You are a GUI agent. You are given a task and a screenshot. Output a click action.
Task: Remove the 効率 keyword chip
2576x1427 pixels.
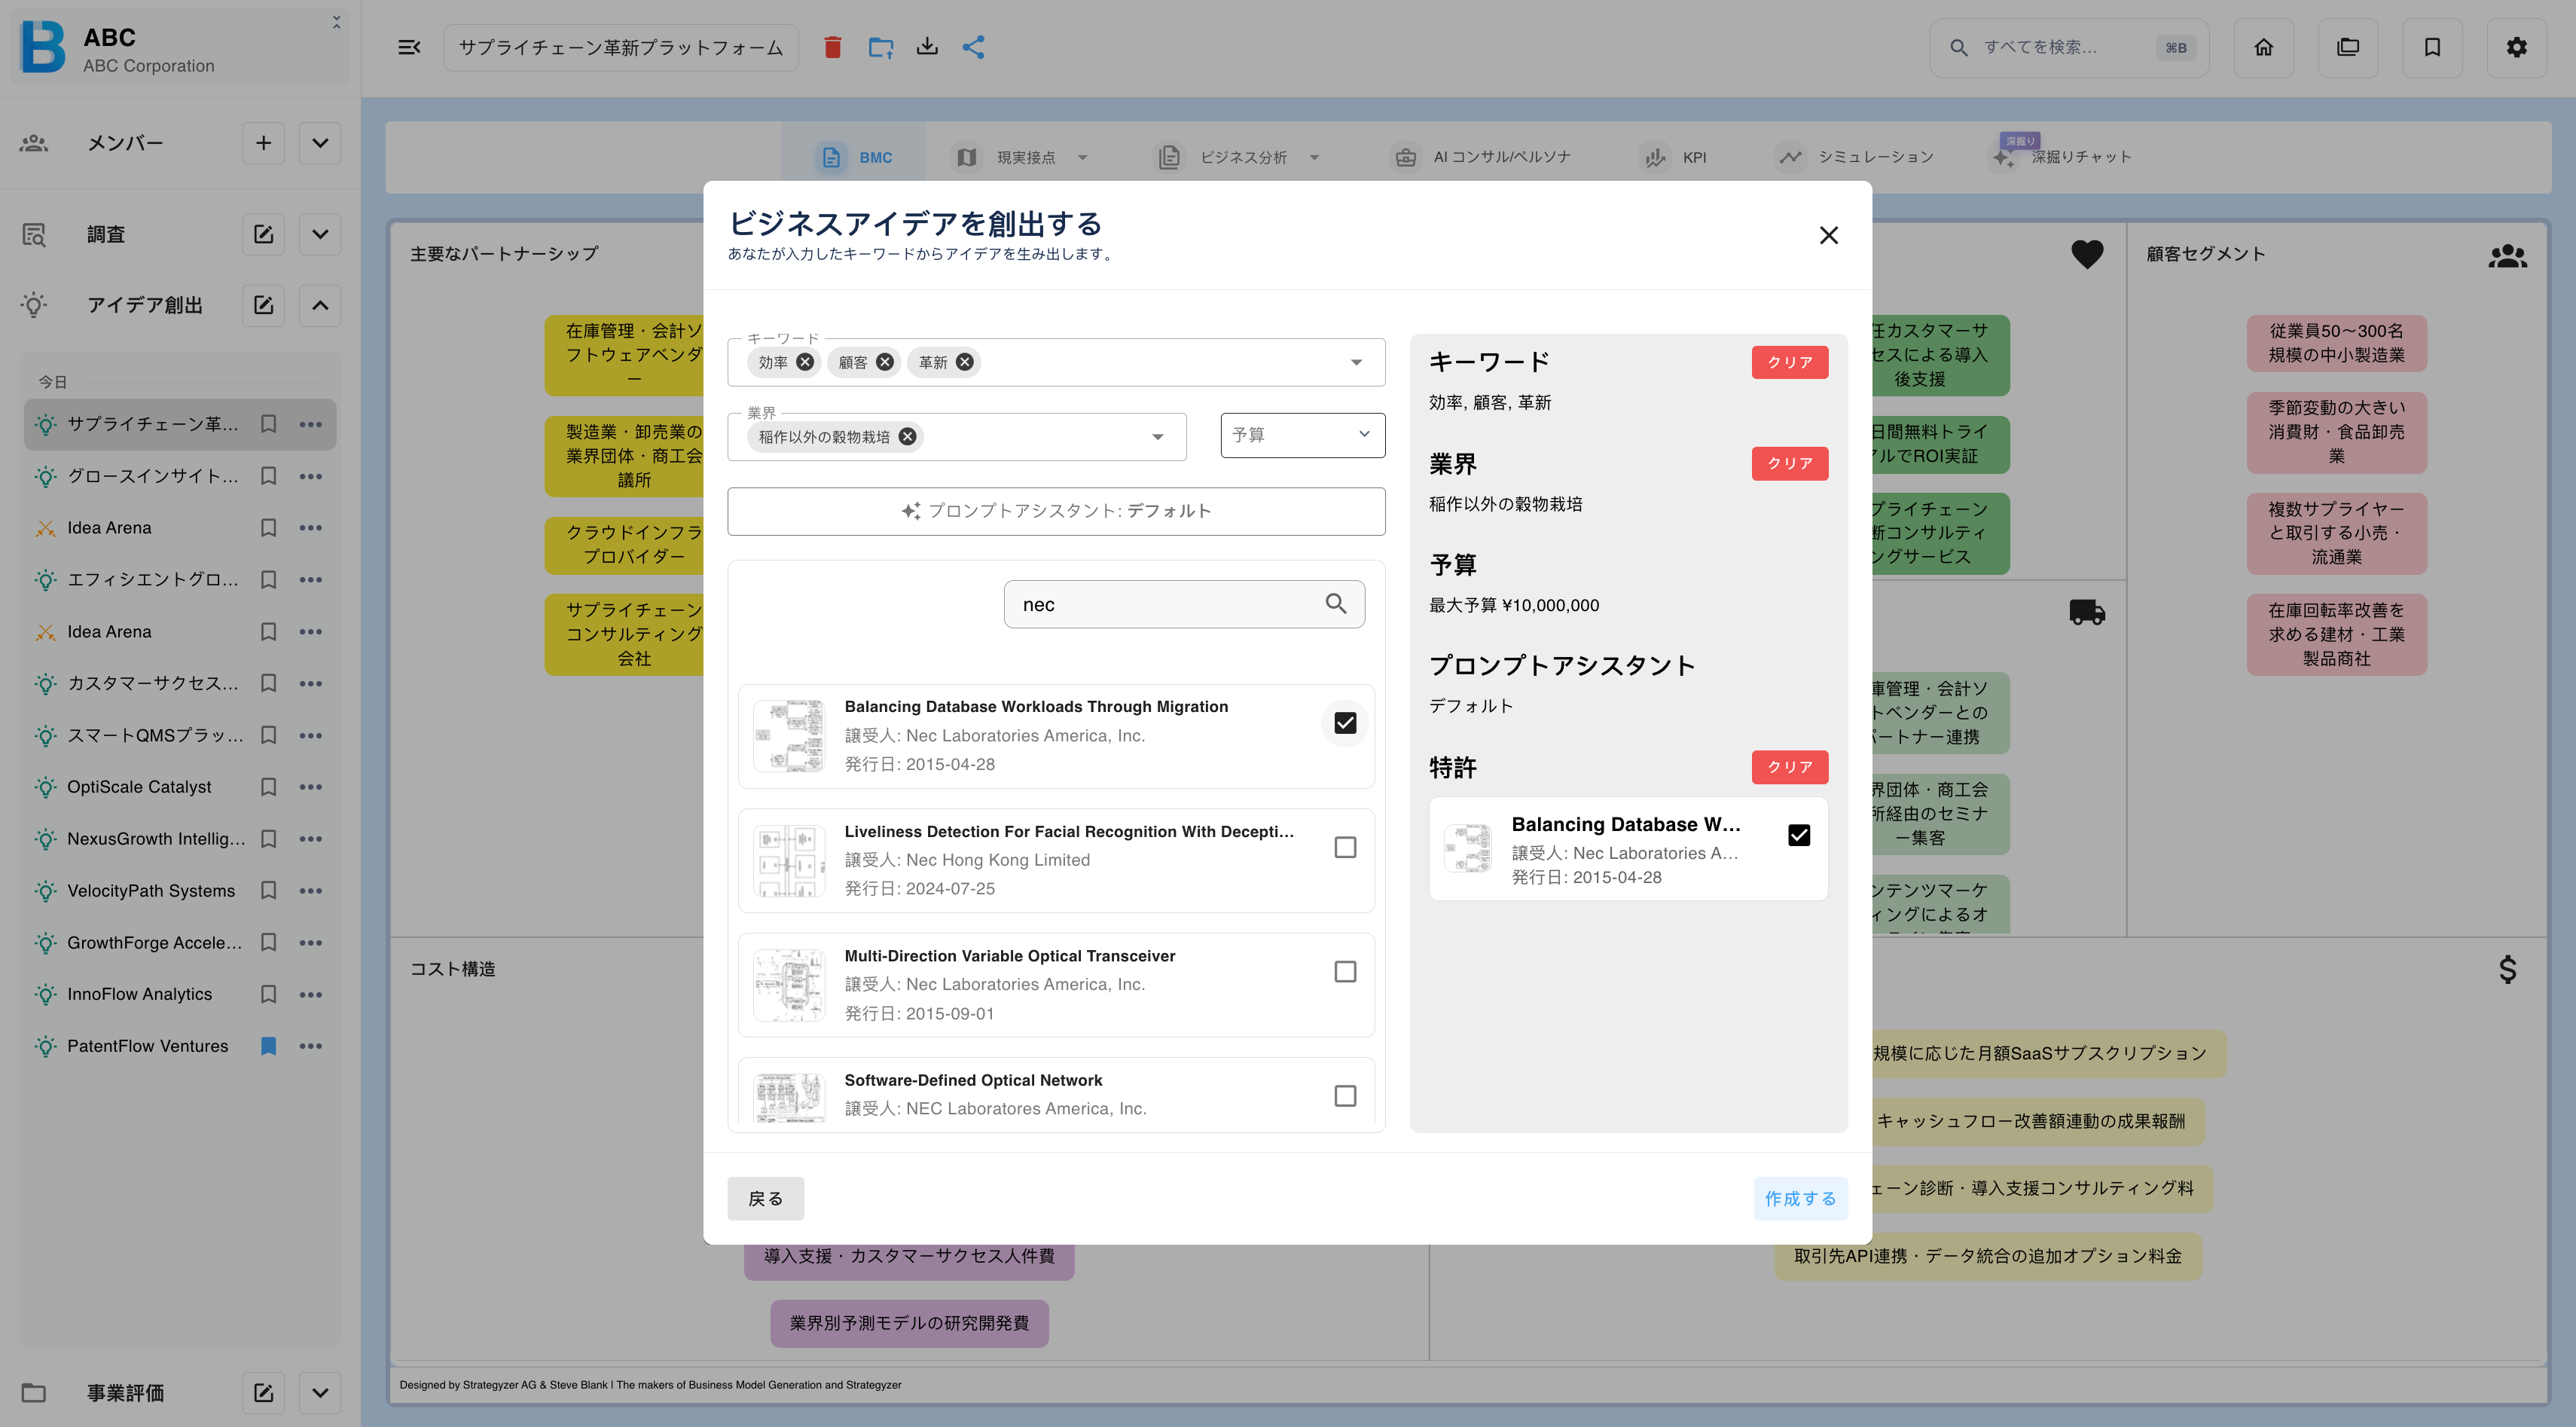tap(805, 362)
